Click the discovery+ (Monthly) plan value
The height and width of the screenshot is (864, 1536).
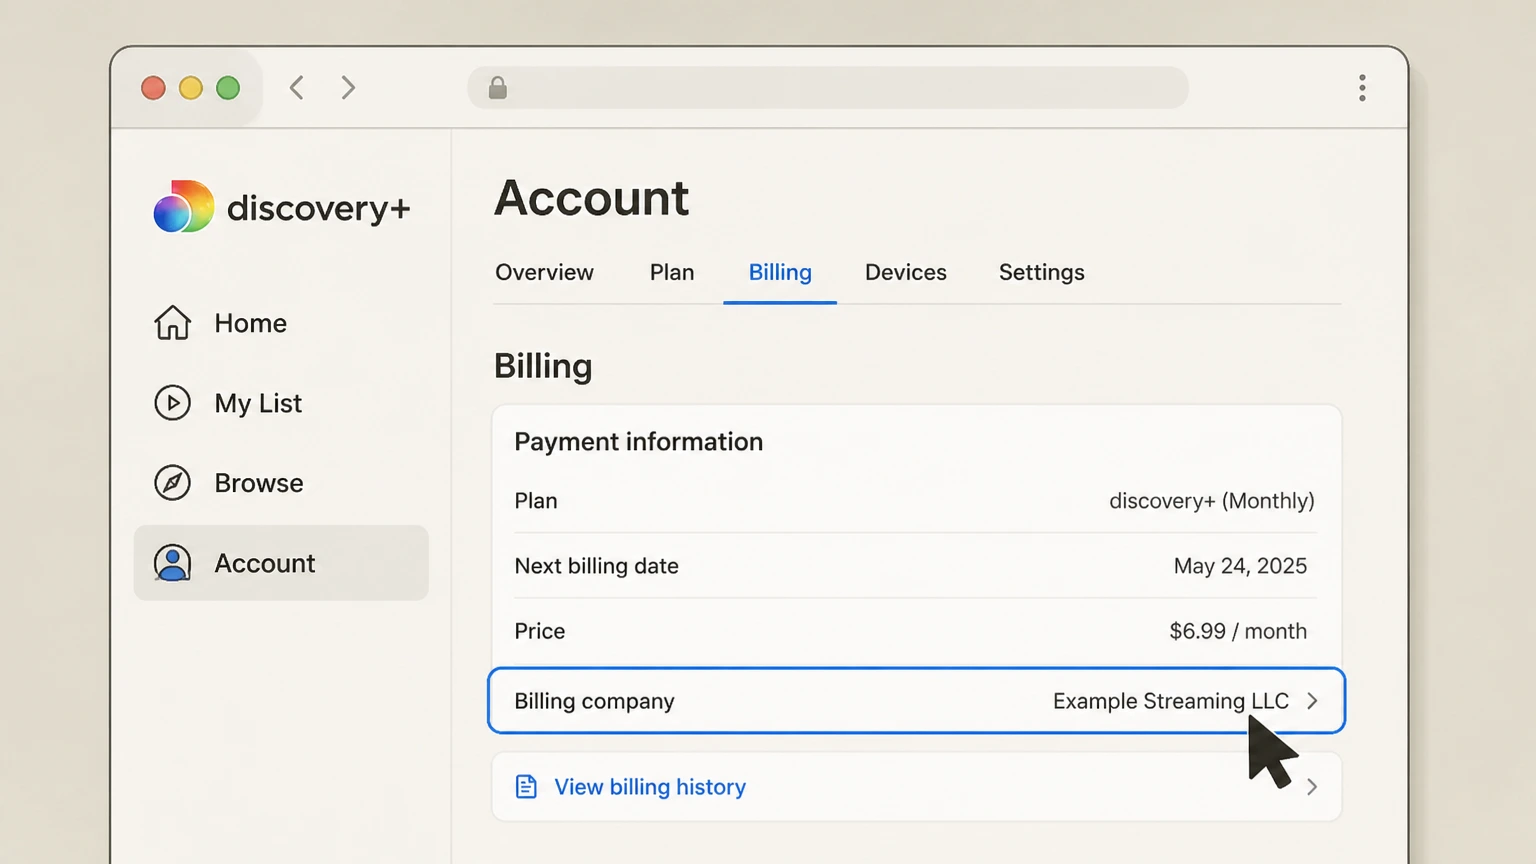click(1212, 501)
